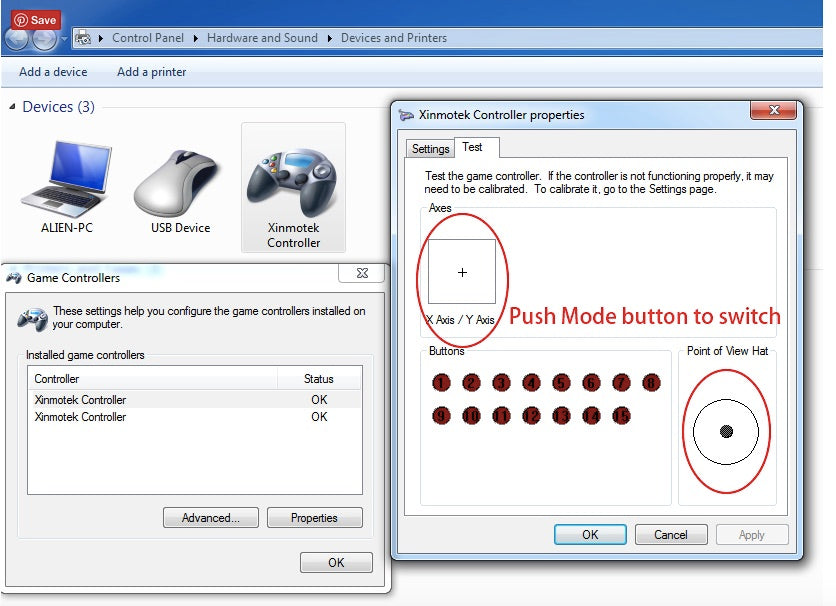Select the Test tab
Viewport: 836px width, 606px height.
(472, 147)
